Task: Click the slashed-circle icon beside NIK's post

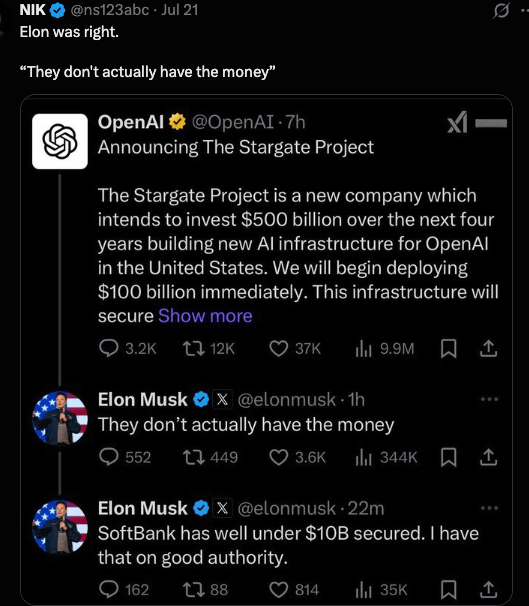Action: (501, 11)
